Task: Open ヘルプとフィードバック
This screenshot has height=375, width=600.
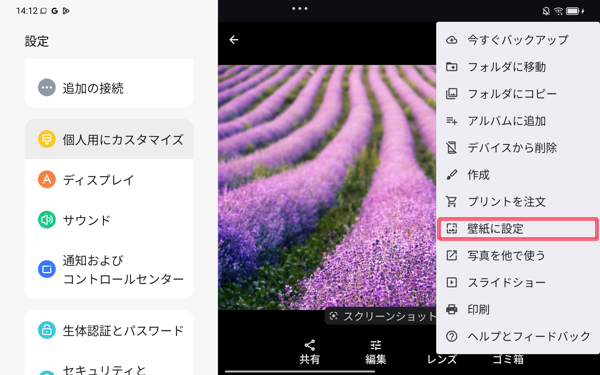Action: tap(518, 337)
